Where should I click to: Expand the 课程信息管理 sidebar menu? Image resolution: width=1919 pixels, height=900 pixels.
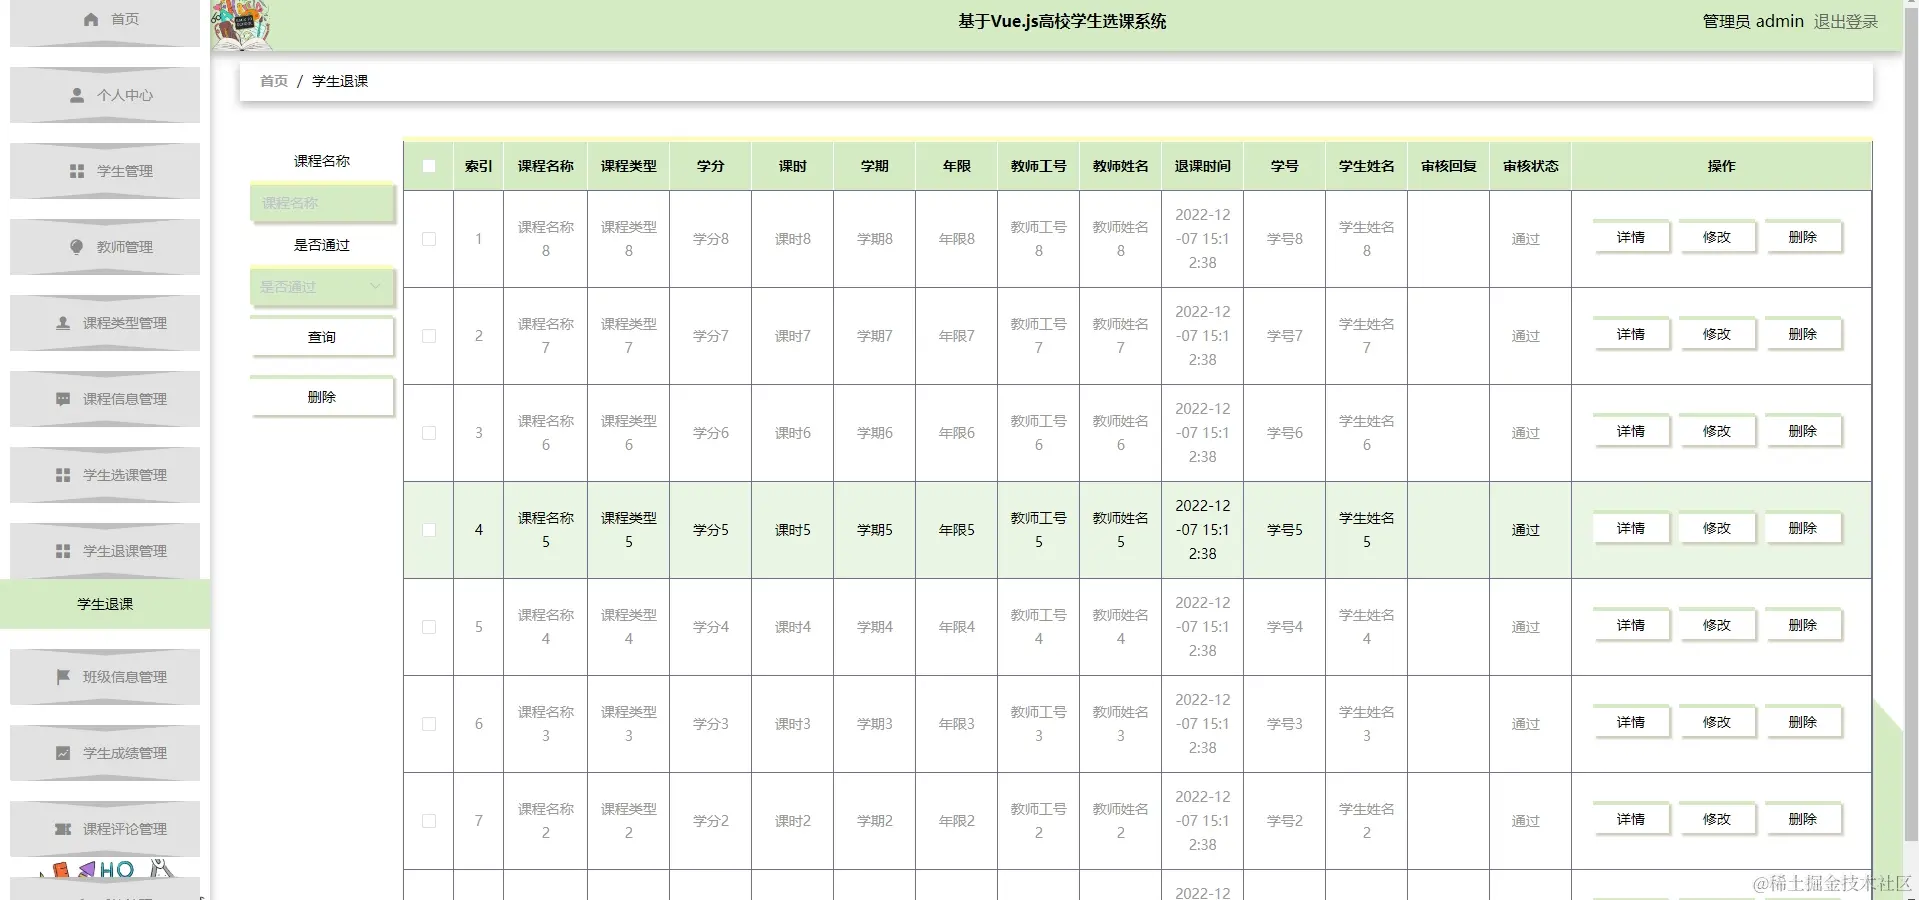[x=105, y=399]
